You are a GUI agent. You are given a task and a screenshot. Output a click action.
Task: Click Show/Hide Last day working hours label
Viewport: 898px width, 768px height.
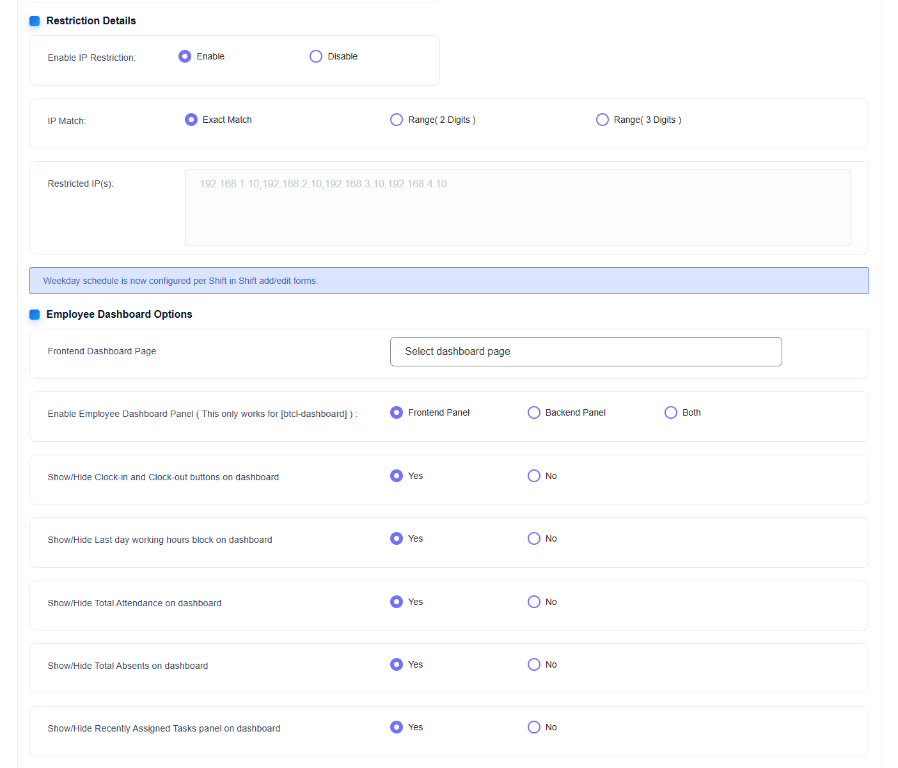click(160, 540)
